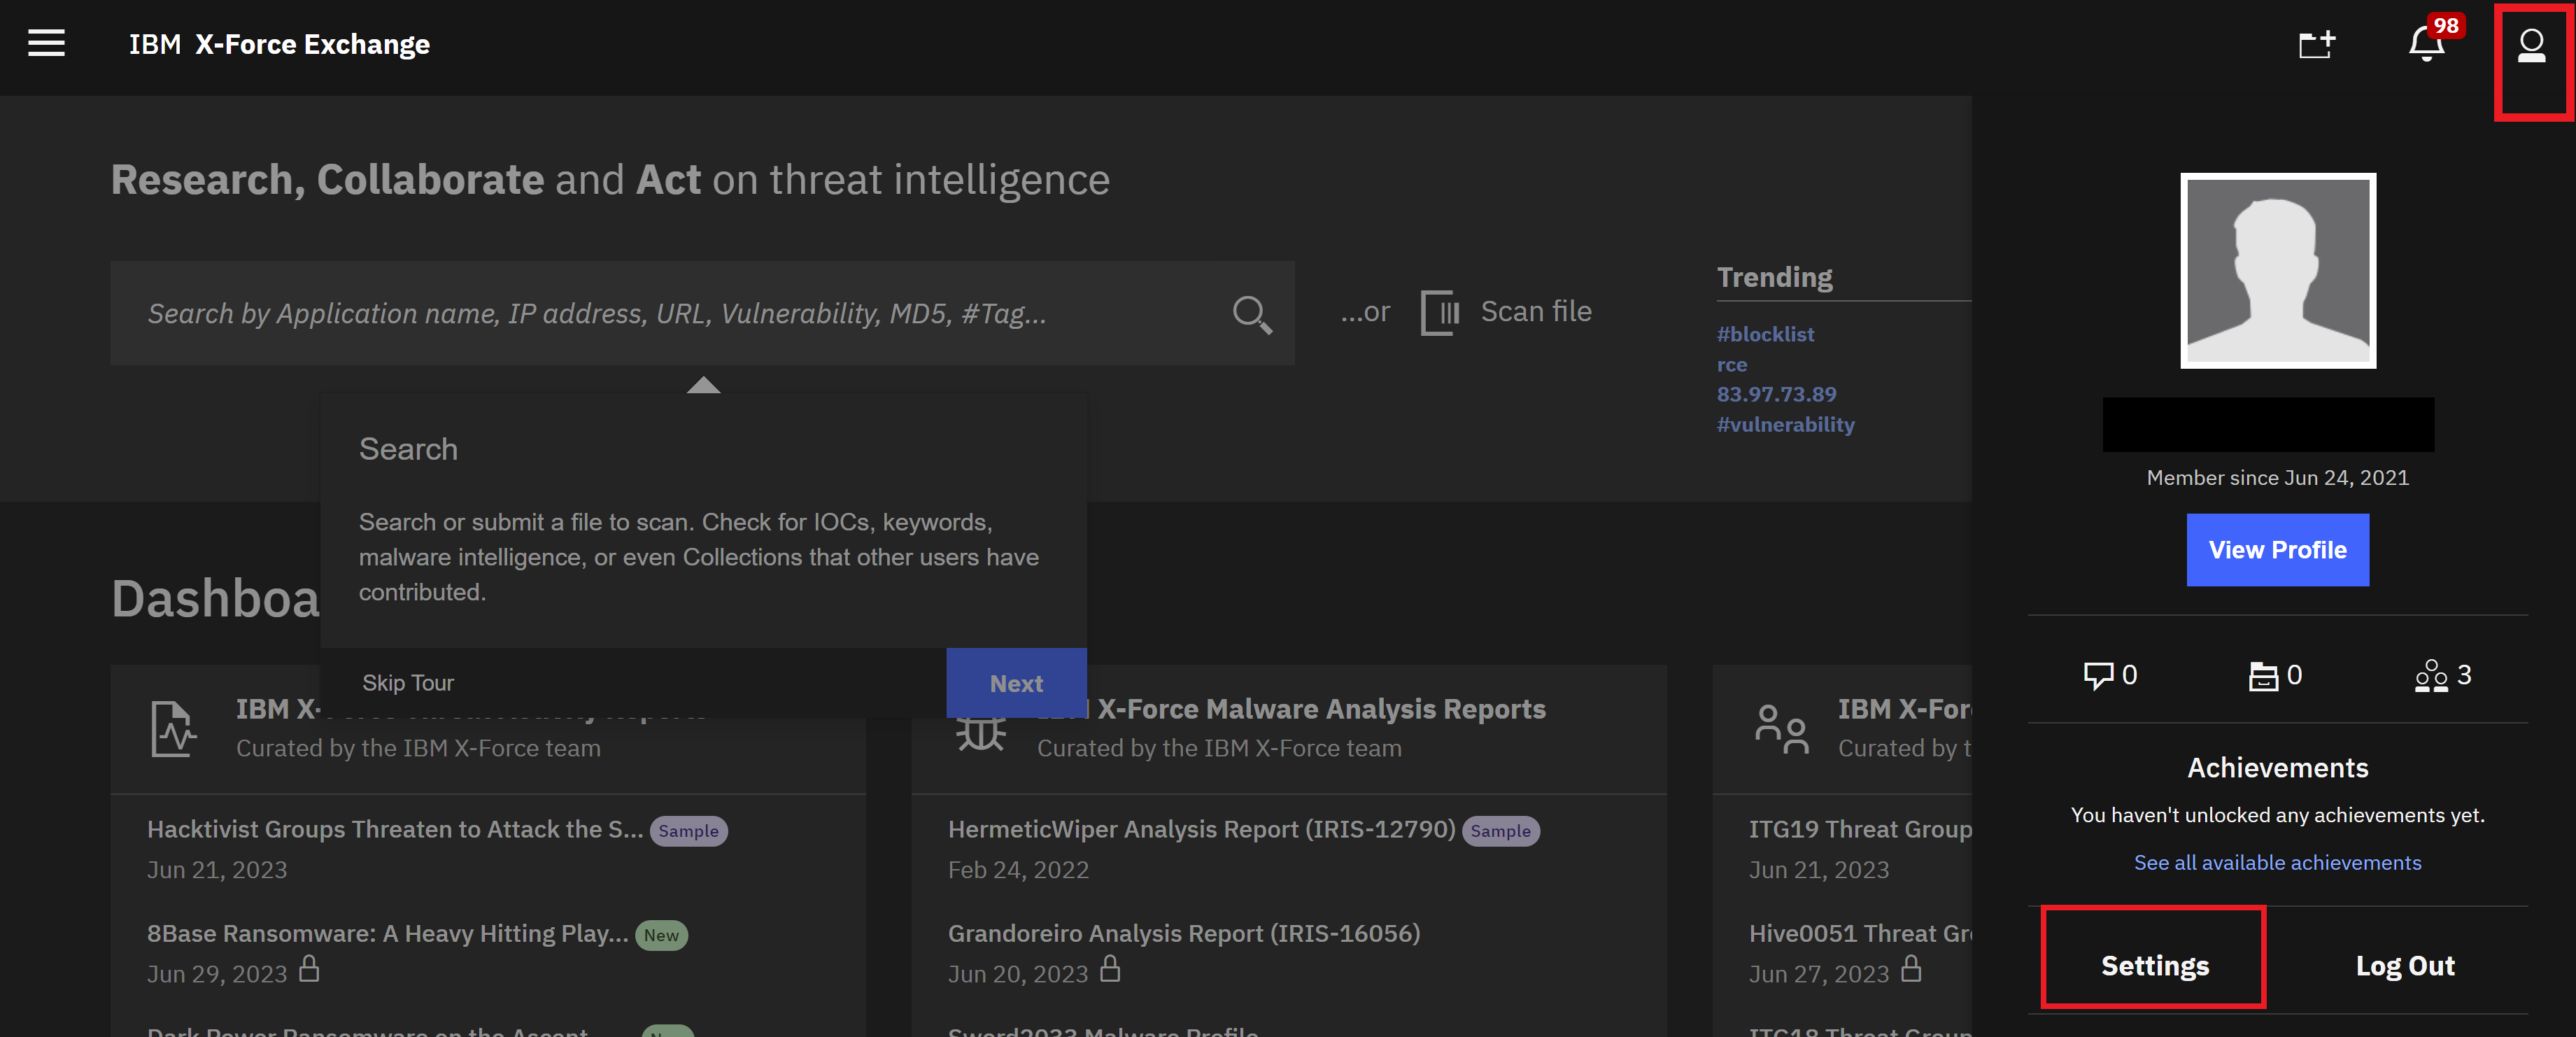The height and width of the screenshot is (1037, 2576).
Task: Click Log Out
Action: [2404, 966]
